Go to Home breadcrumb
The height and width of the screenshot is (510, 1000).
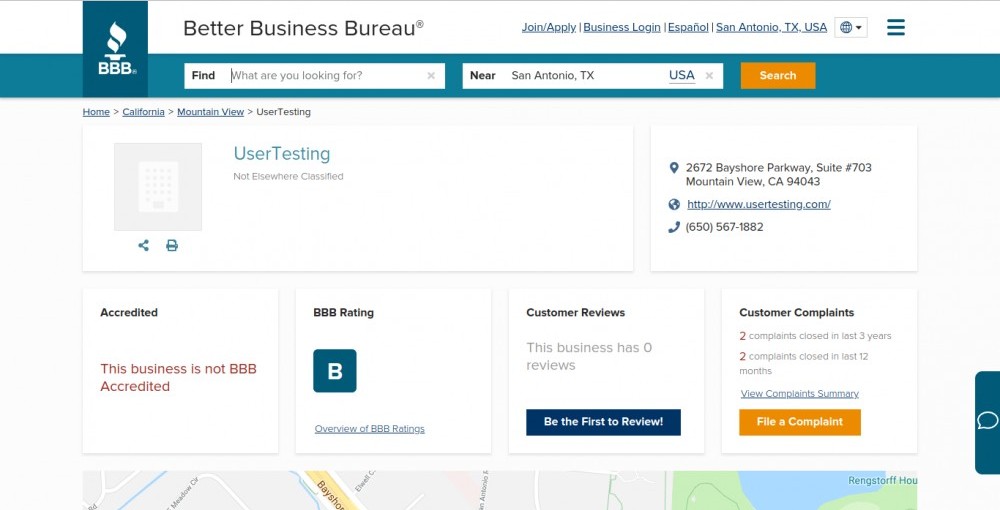96,112
